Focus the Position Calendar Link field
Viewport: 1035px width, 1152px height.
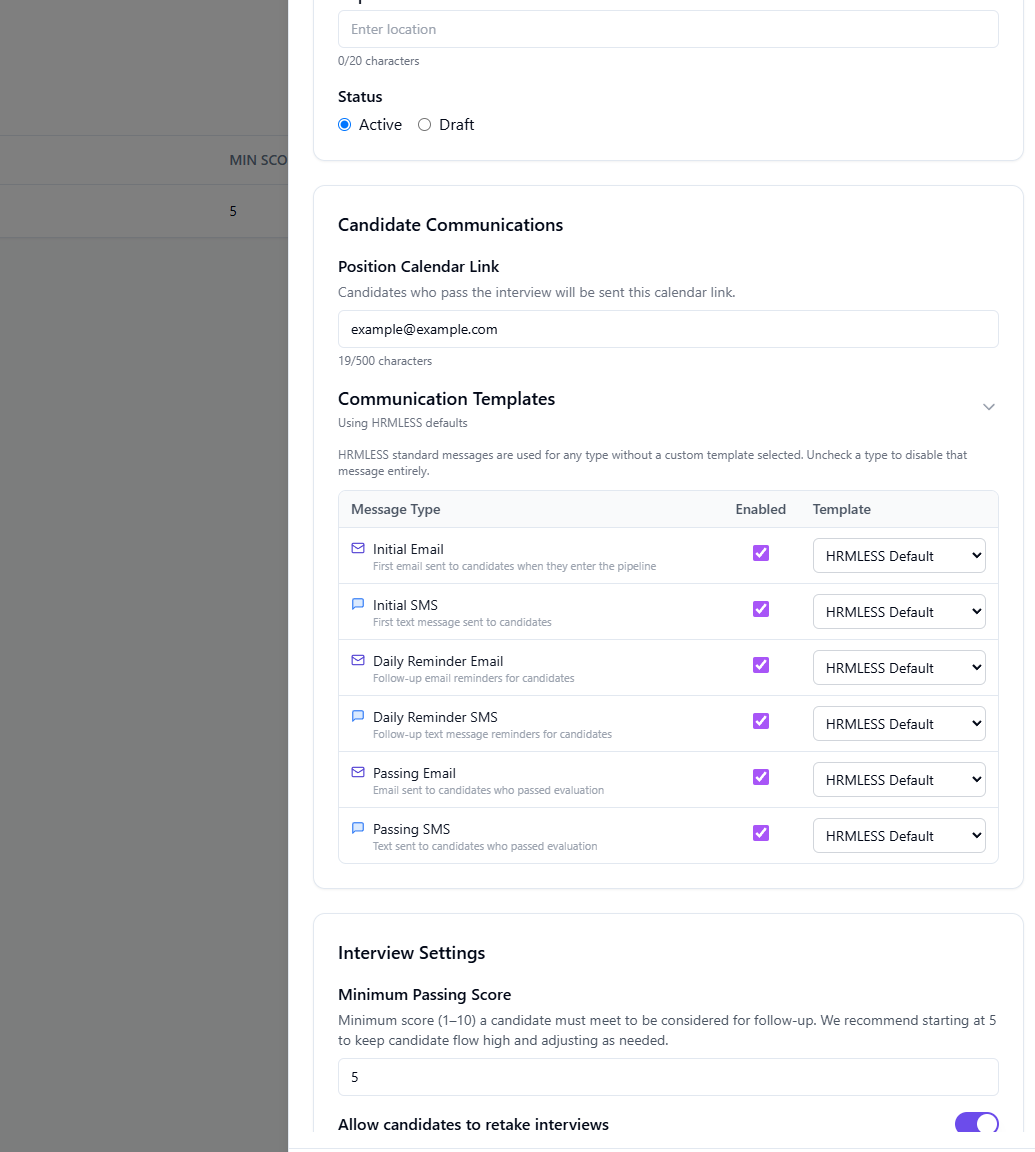click(x=668, y=329)
